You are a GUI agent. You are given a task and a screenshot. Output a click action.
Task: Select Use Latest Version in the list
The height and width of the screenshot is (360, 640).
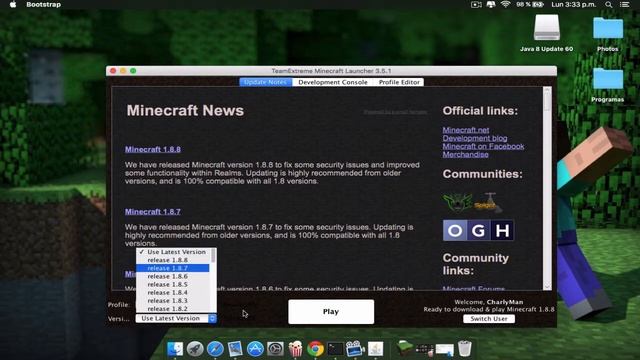173,252
